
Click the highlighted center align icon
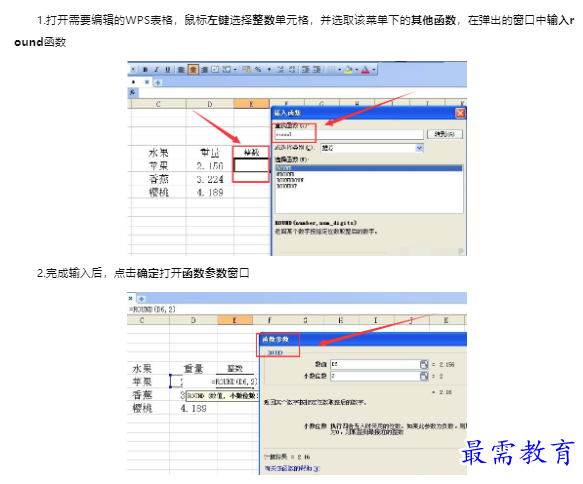(193, 70)
